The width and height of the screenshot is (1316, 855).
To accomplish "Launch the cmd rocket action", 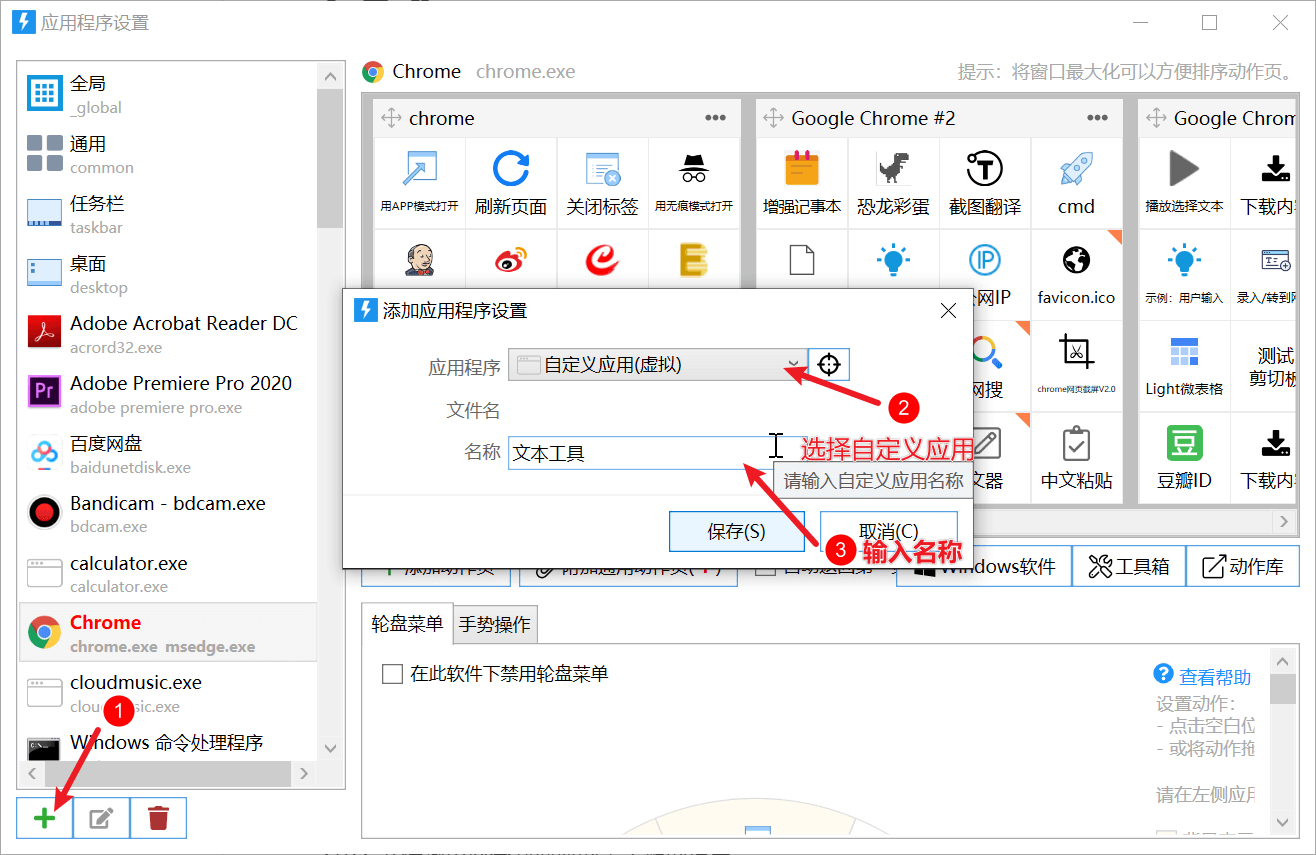I will point(1076,183).
